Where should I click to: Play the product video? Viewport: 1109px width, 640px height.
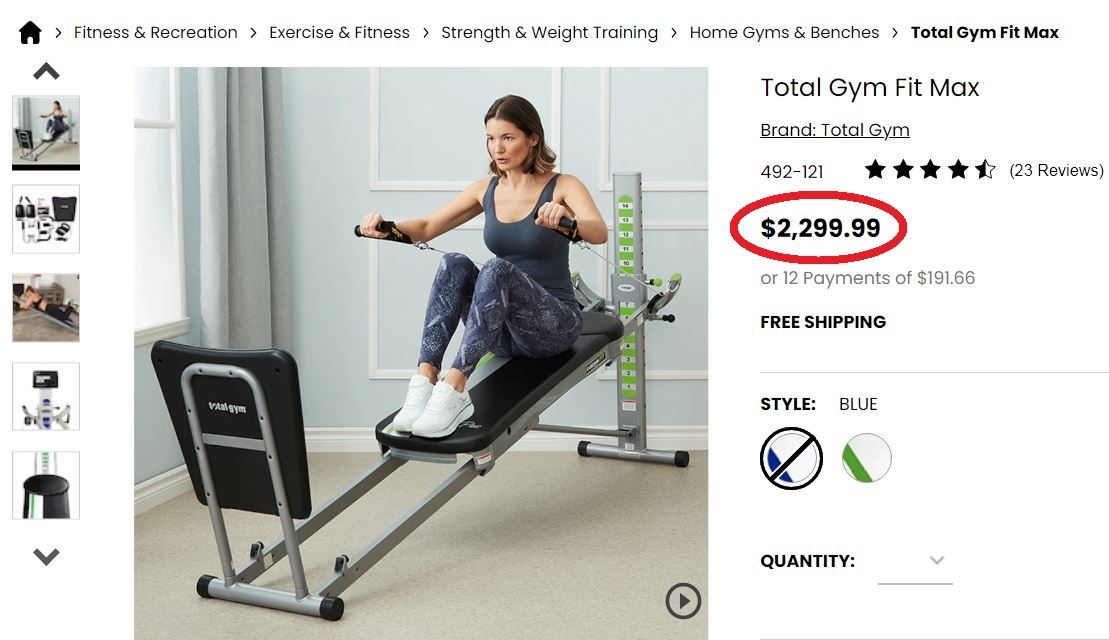(683, 601)
